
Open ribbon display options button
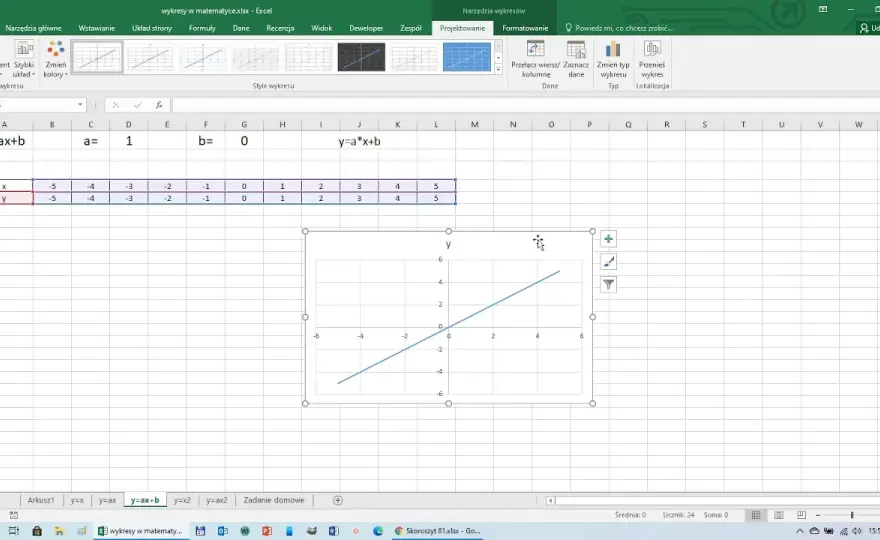(823, 9)
